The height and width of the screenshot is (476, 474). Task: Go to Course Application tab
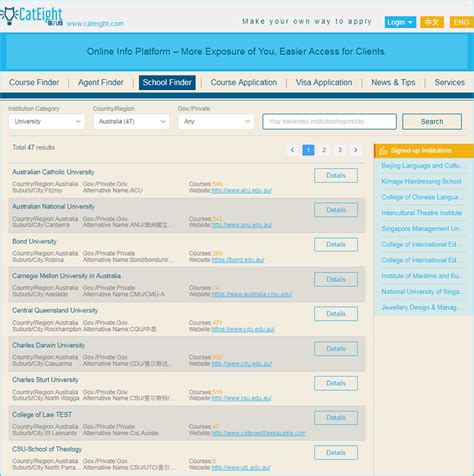click(244, 82)
